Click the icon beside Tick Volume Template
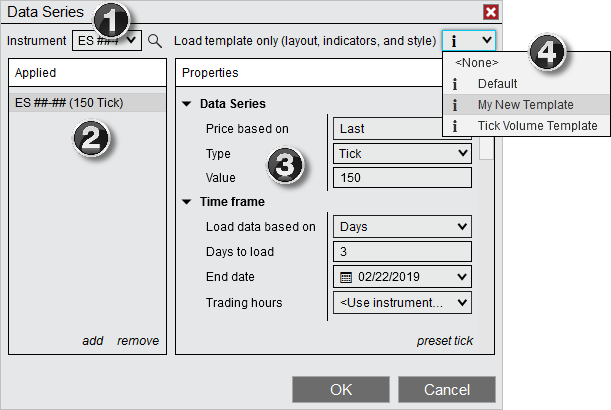The height and width of the screenshot is (410, 611). click(x=456, y=126)
